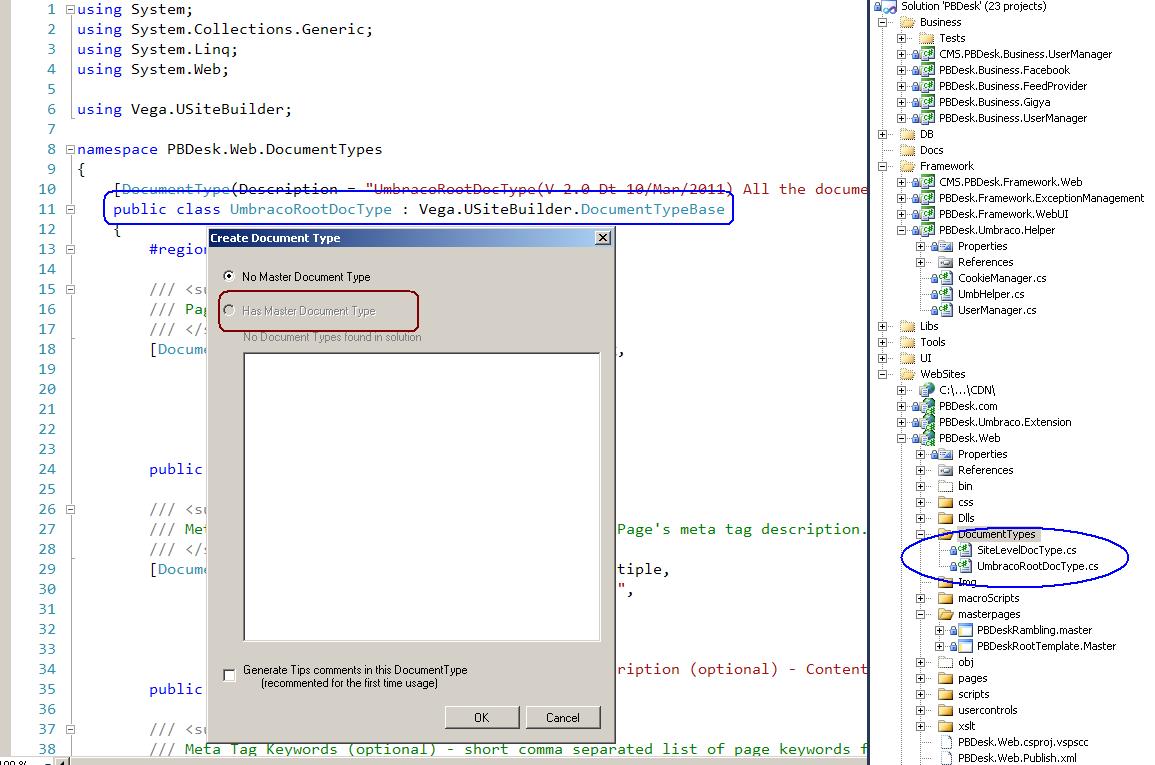Click the SiteLevelDocType.cs file icon
This screenshot has height=765, width=1155.
963,550
